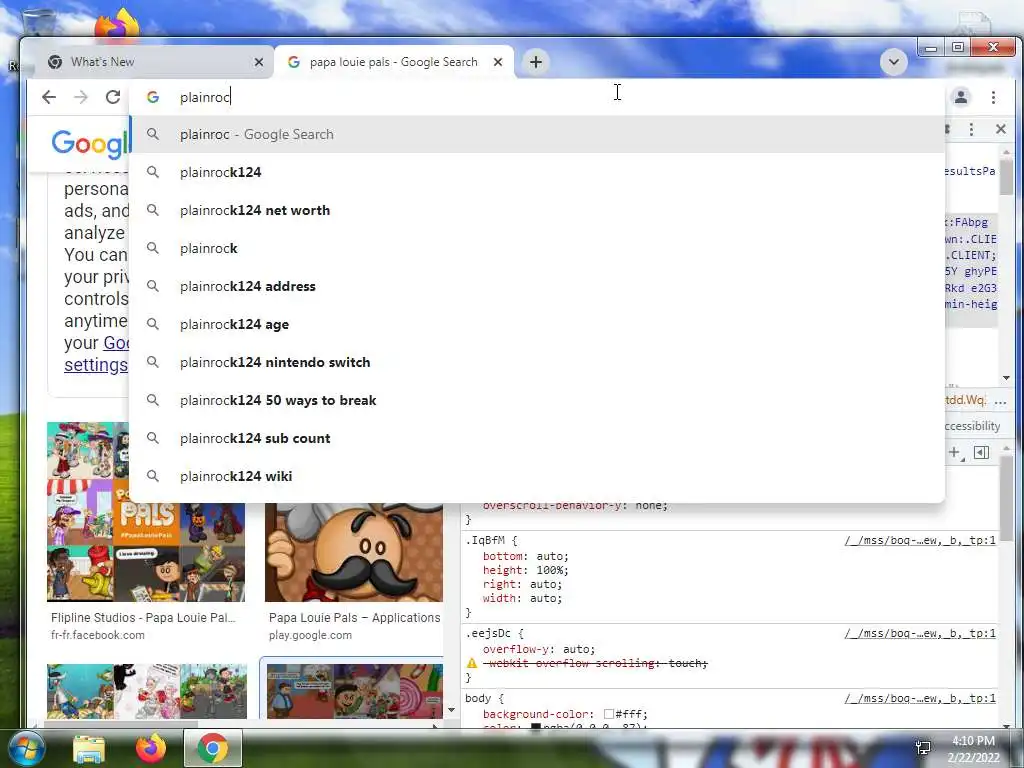Open the Chrome profile avatar icon
Viewport: 1024px width, 768px height.
961,97
